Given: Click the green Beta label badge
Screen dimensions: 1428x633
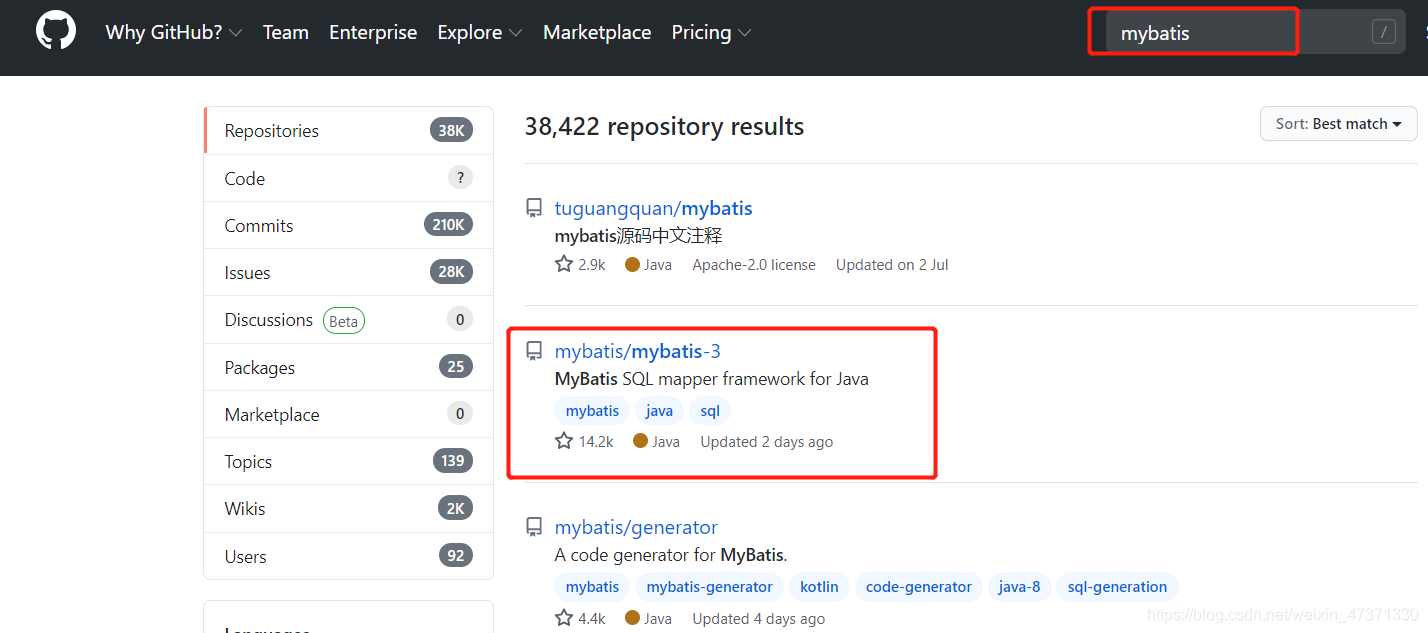Looking at the screenshot, I should pyautogui.click(x=343, y=321).
